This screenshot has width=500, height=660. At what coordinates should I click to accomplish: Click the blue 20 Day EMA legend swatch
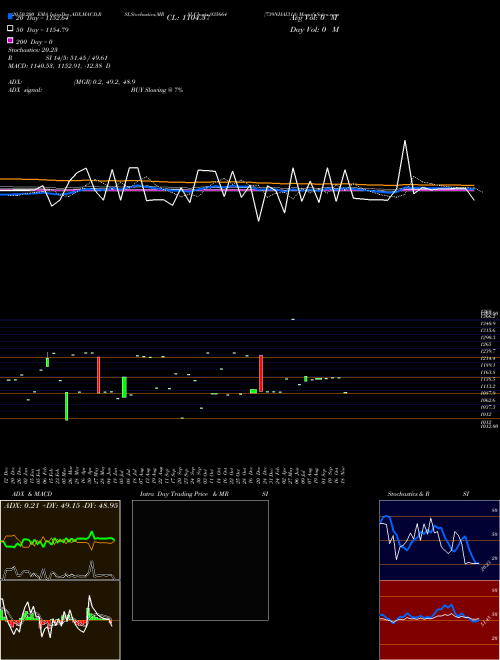pyautogui.click(x=10, y=17)
